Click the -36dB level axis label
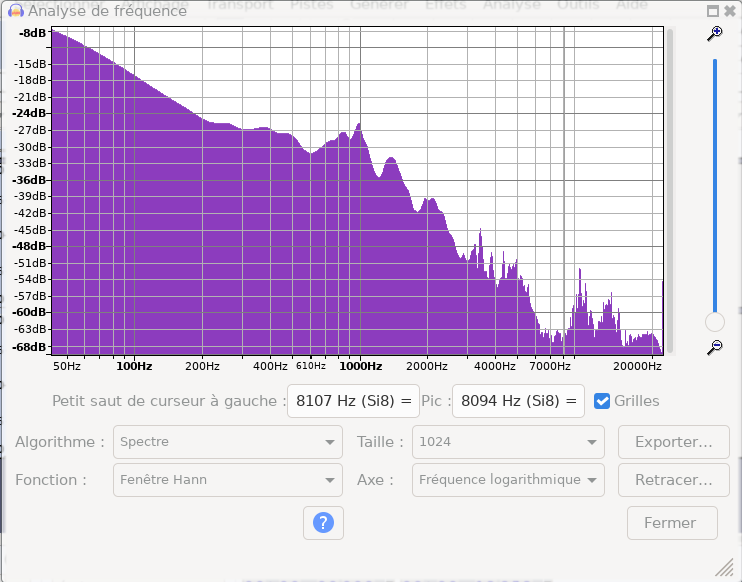The width and height of the screenshot is (742, 582). (29, 180)
